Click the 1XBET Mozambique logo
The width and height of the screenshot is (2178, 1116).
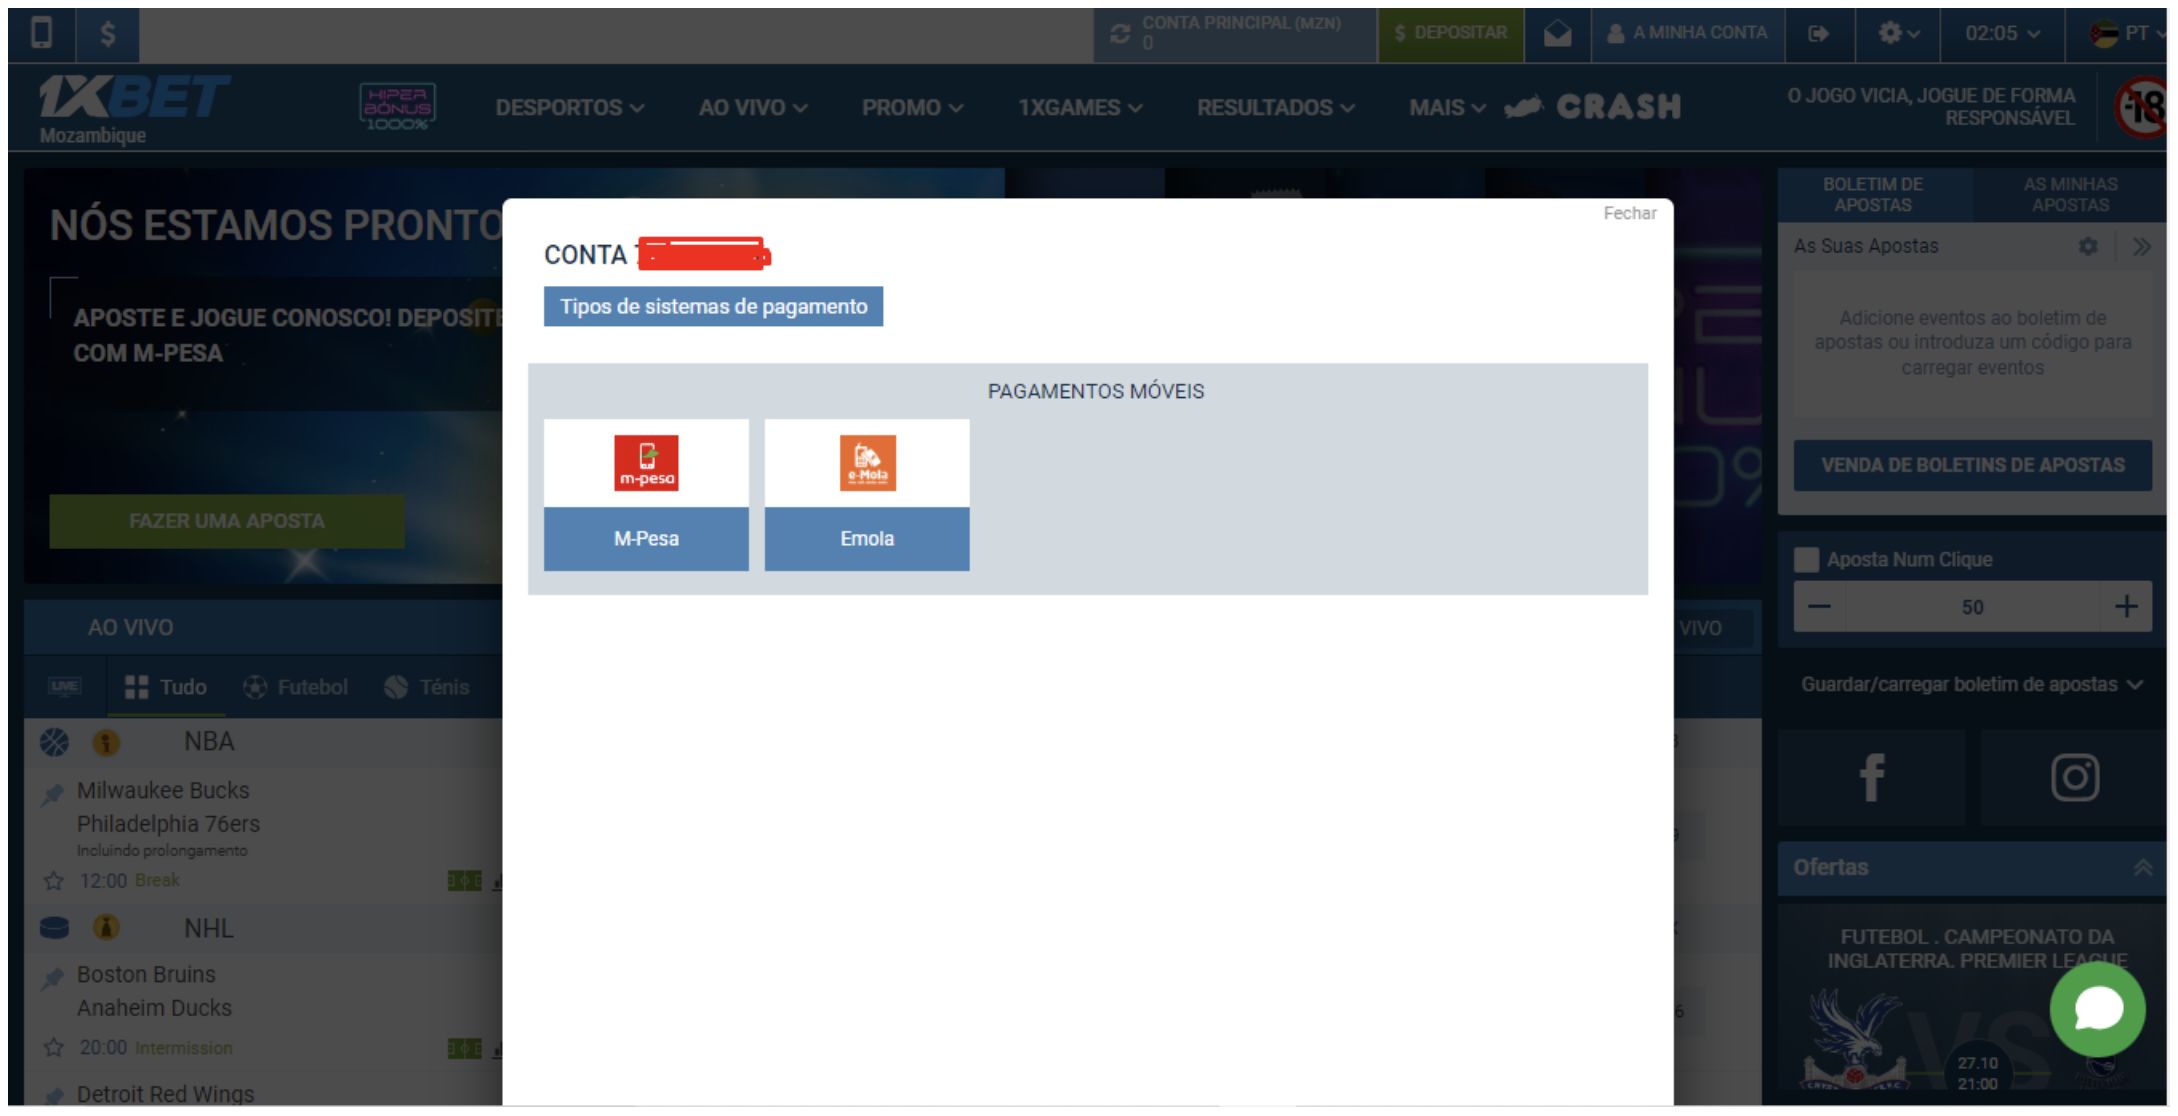click(x=132, y=108)
